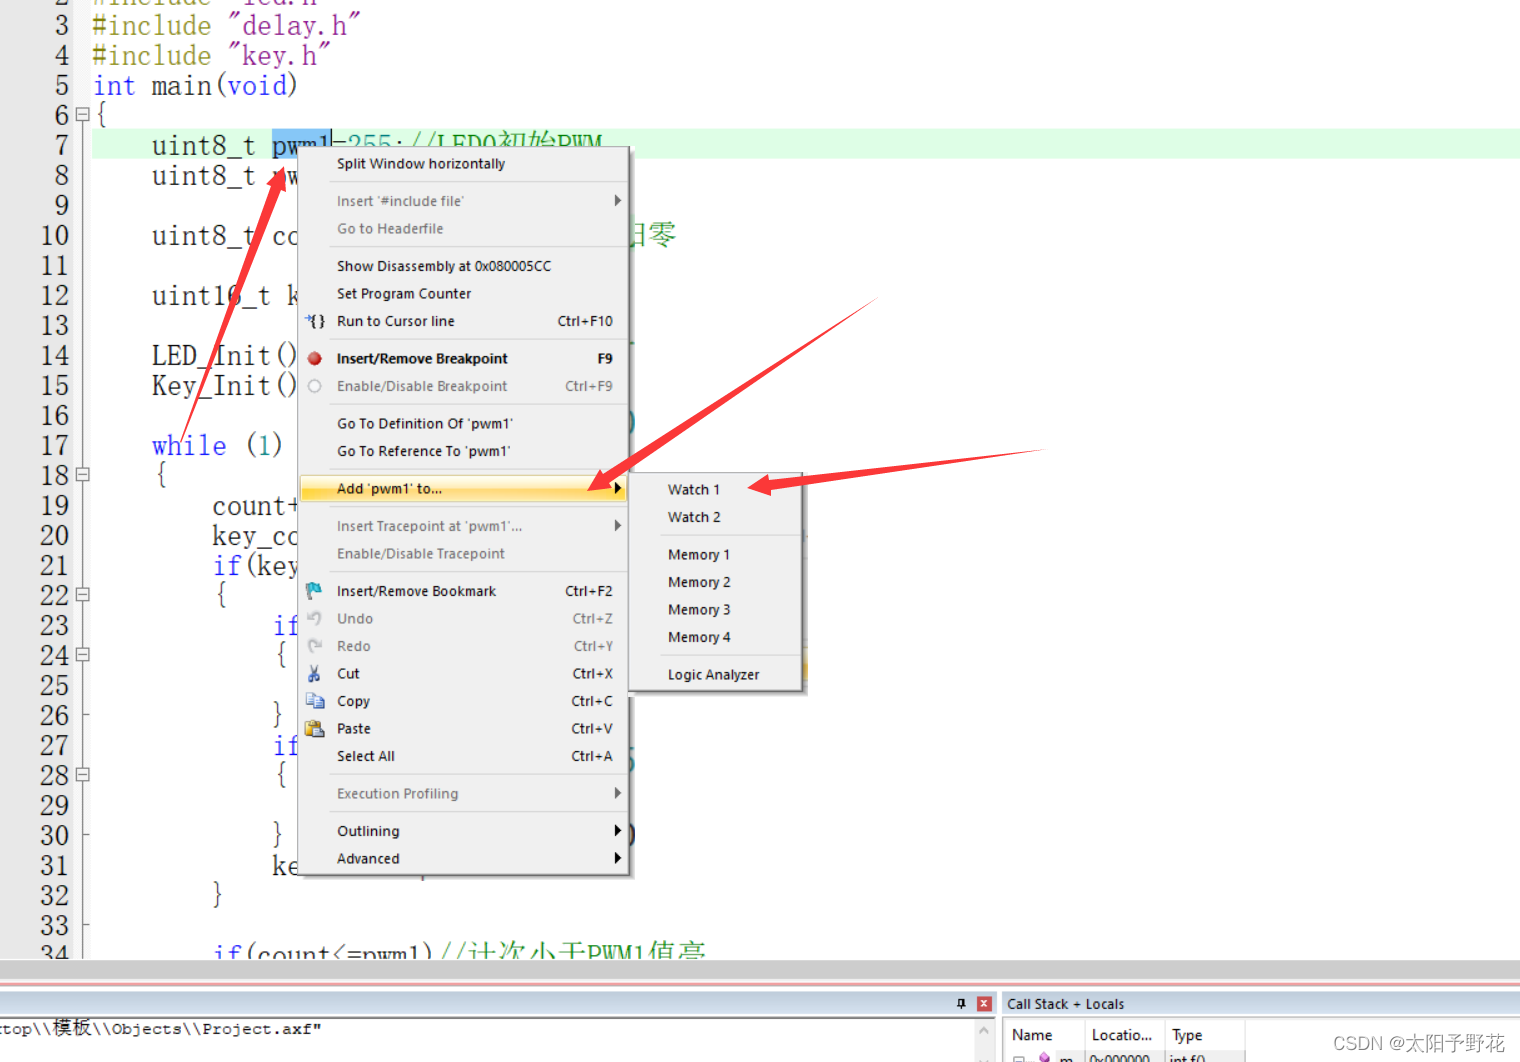This screenshot has width=1520, height=1062.
Task: Click the Call Stack + Locals title
Action: (x=1065, y=1004)
